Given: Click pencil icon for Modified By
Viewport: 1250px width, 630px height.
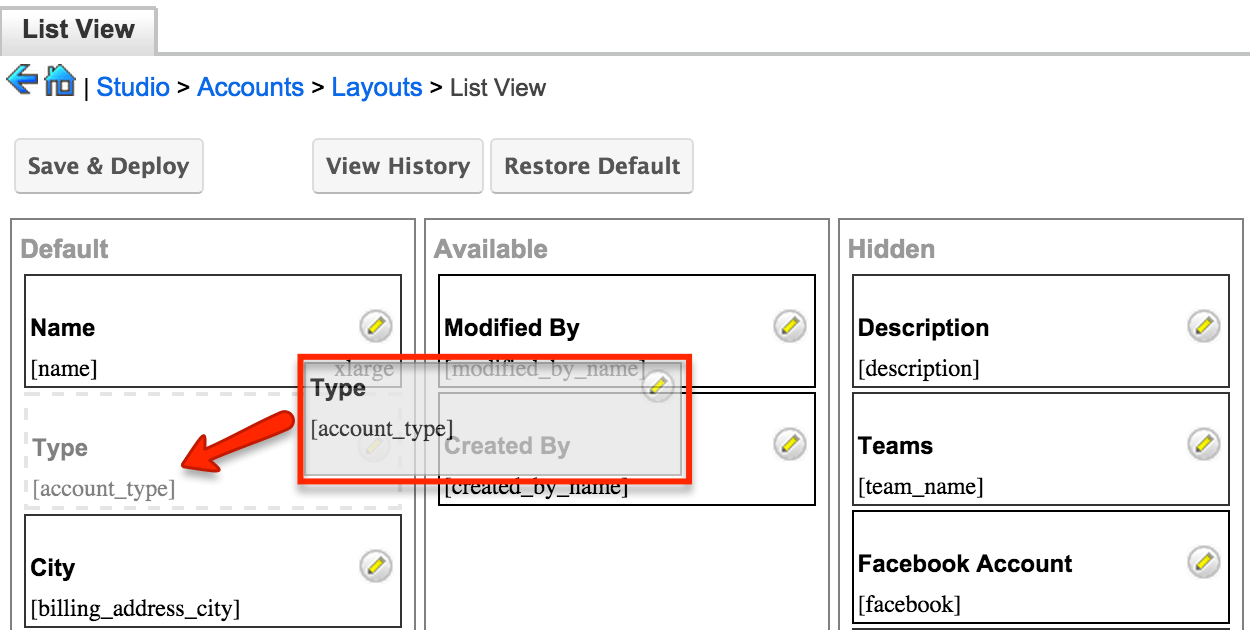Looking at the screenshot, I should [790, 325].
